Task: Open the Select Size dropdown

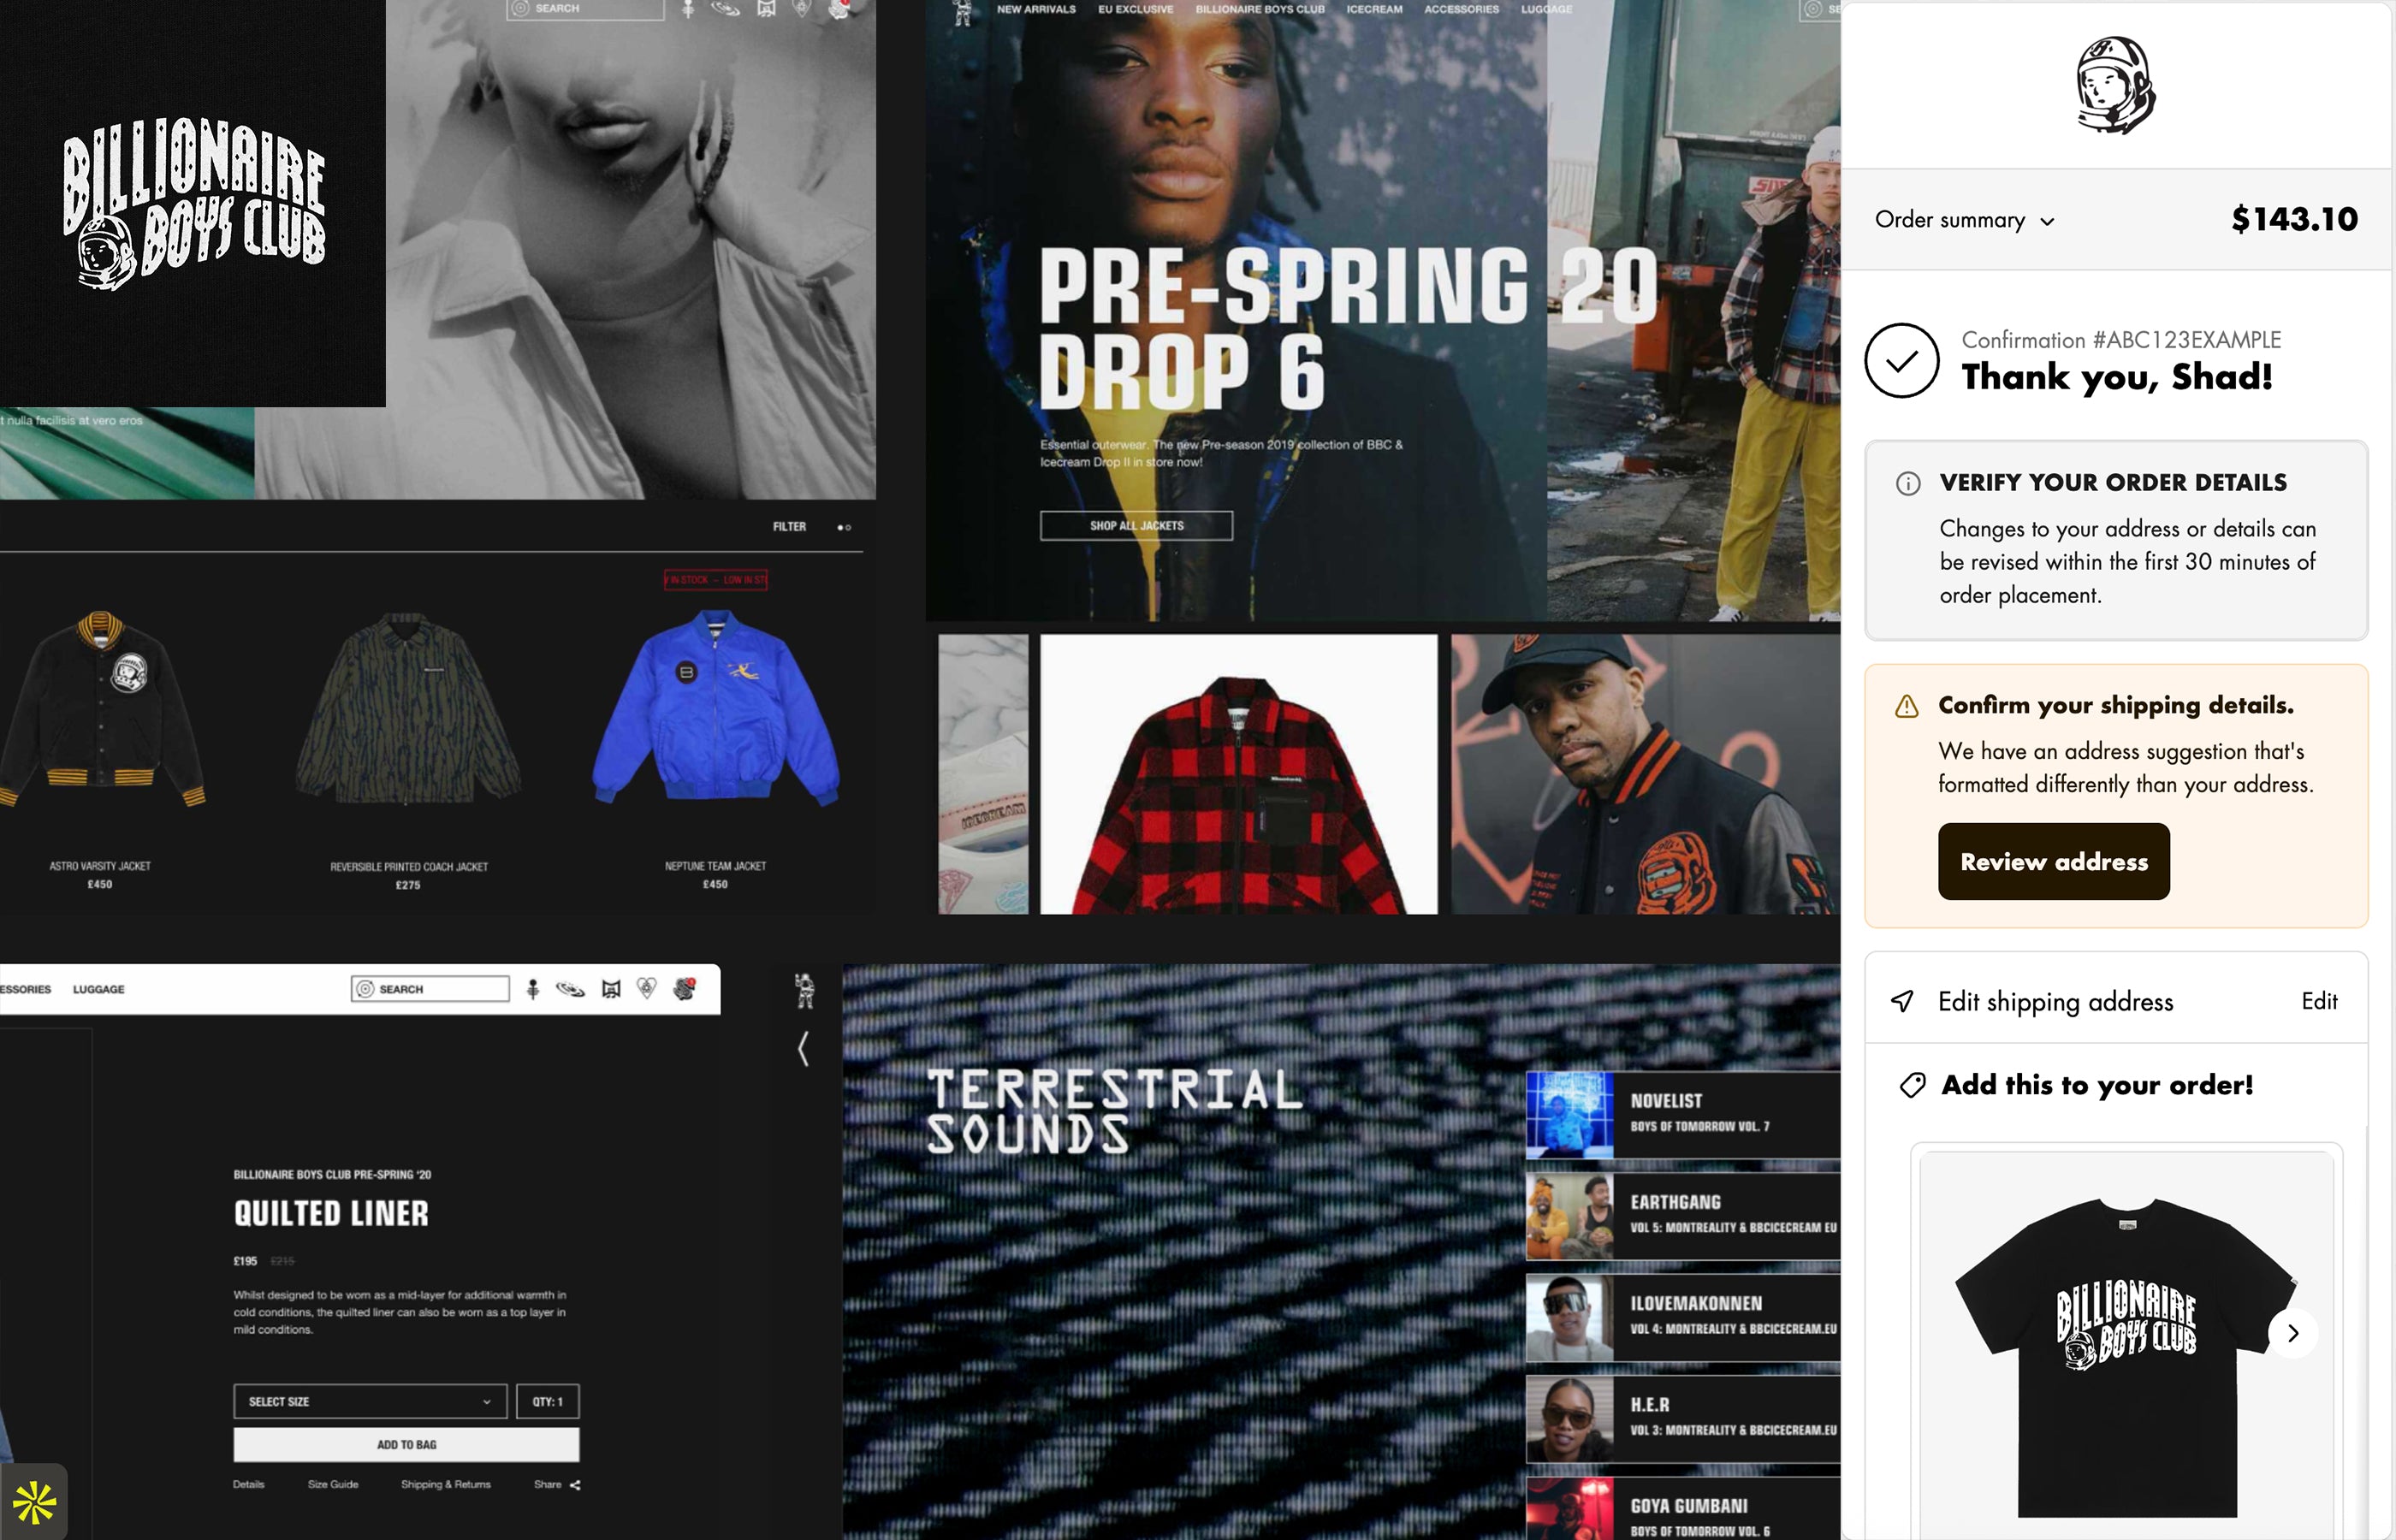Action: pyautogui.click(x=371, y=1401)
